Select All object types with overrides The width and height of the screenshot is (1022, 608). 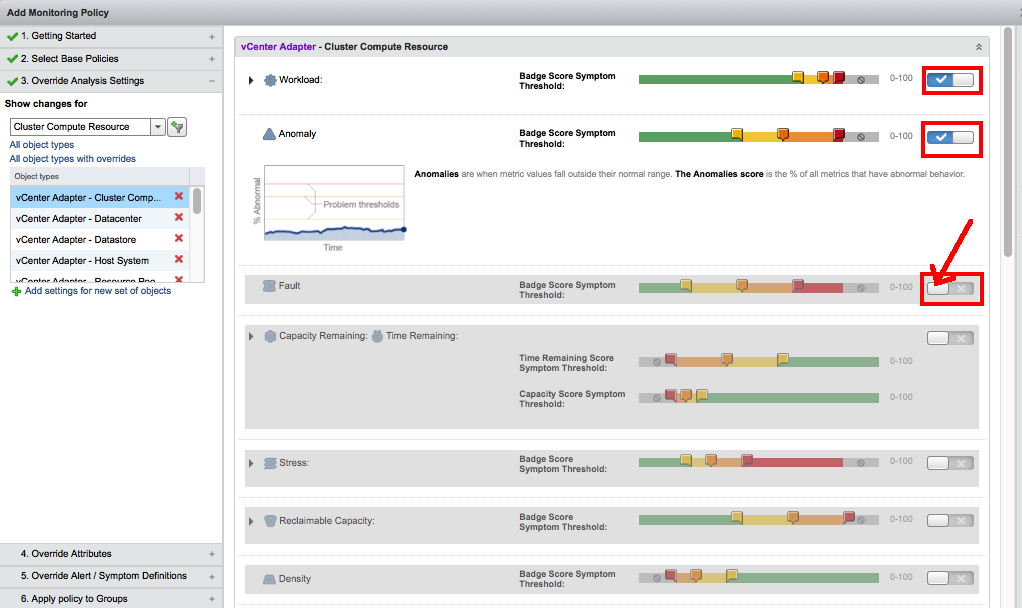pyautogui.click(x=72, y=159)
